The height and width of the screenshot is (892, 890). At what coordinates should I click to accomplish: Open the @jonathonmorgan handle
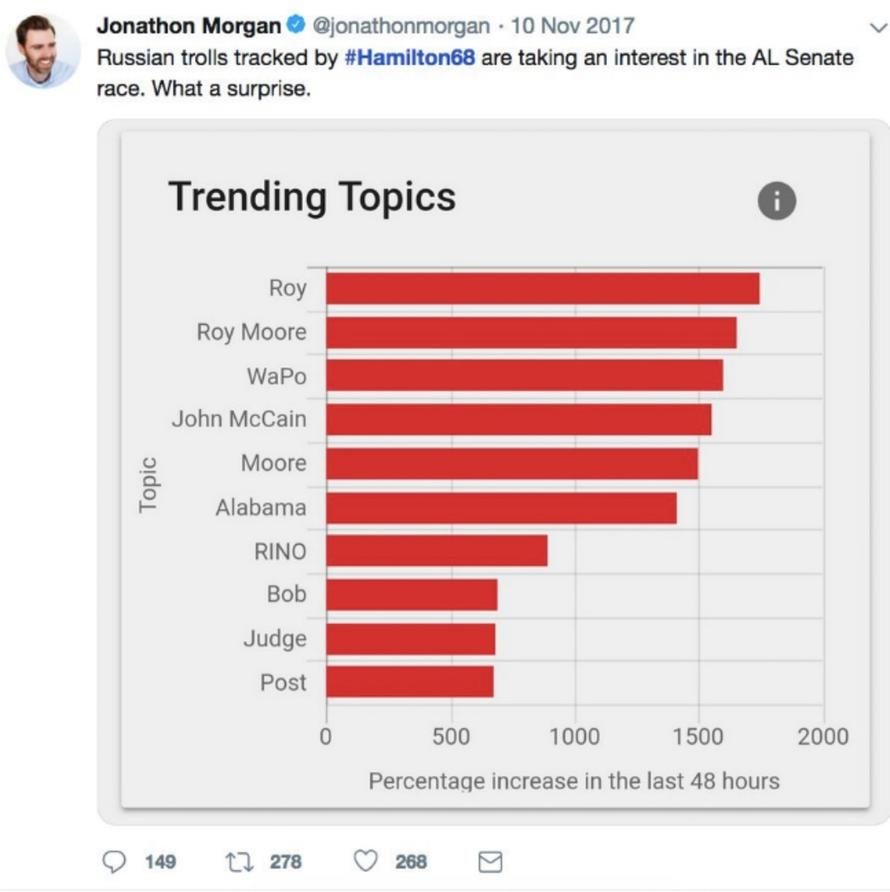(401, 26)
